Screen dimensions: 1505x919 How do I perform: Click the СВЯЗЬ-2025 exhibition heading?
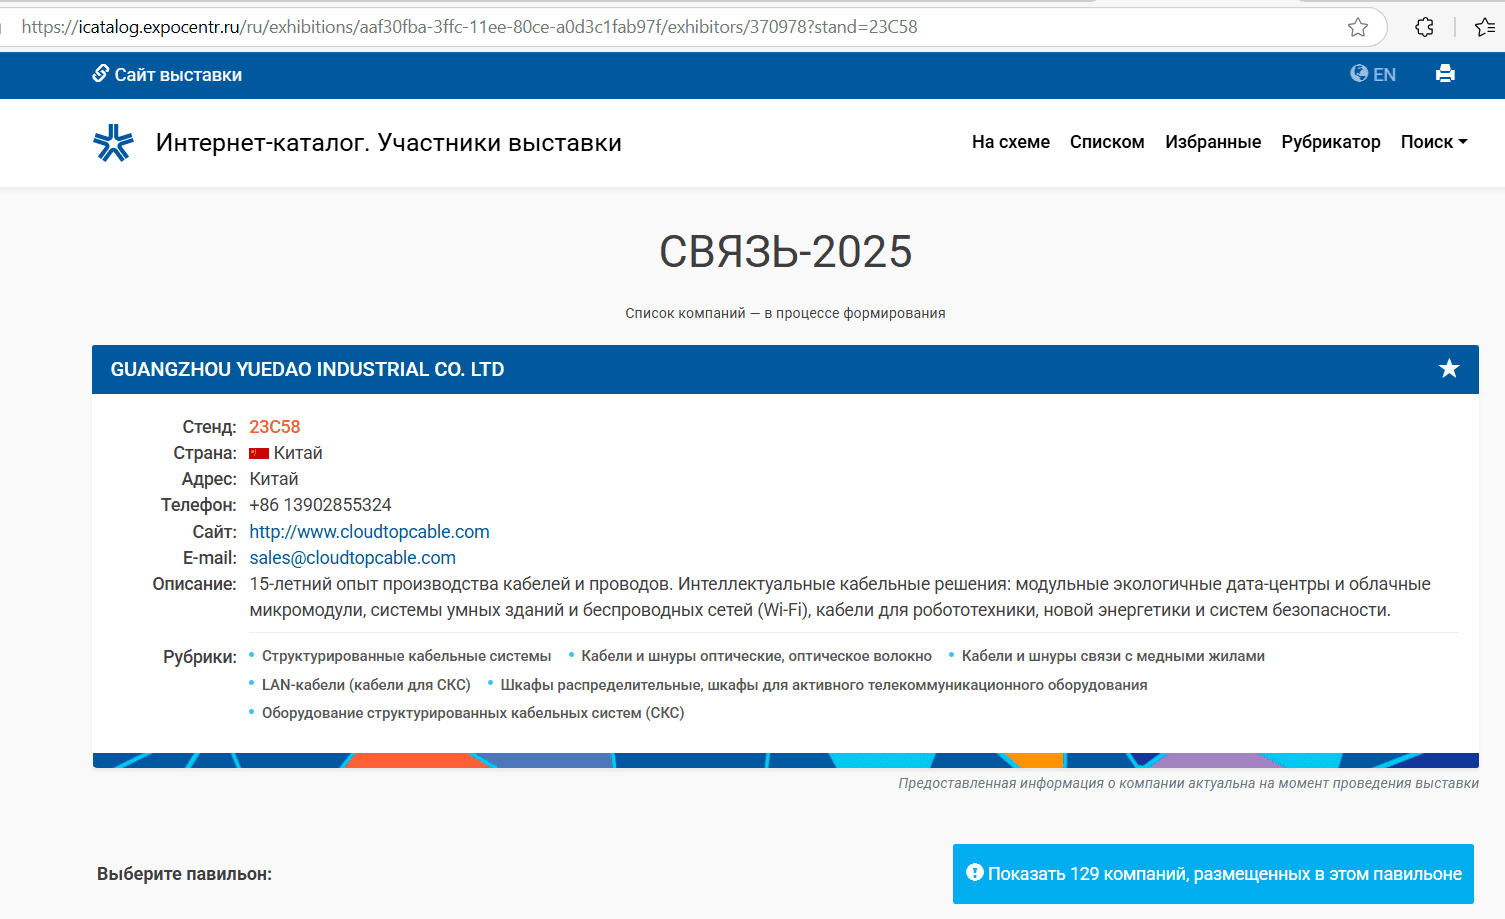pyautogui.click(x=785, y=252)
